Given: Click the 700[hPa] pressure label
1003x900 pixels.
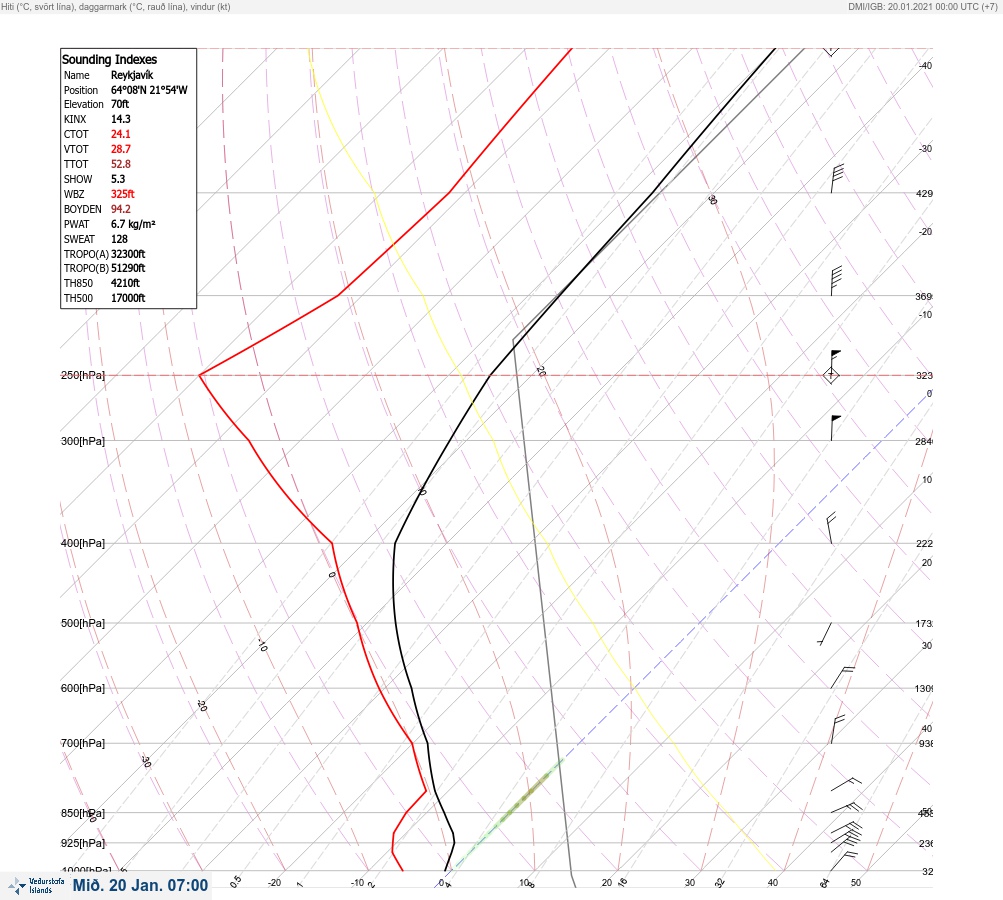Looking at the screenshot, I should coord(83,743).
